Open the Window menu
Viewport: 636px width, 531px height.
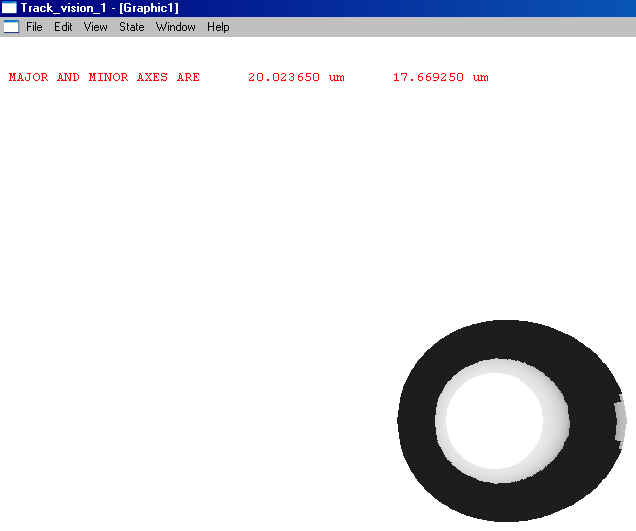click(176, 27)
